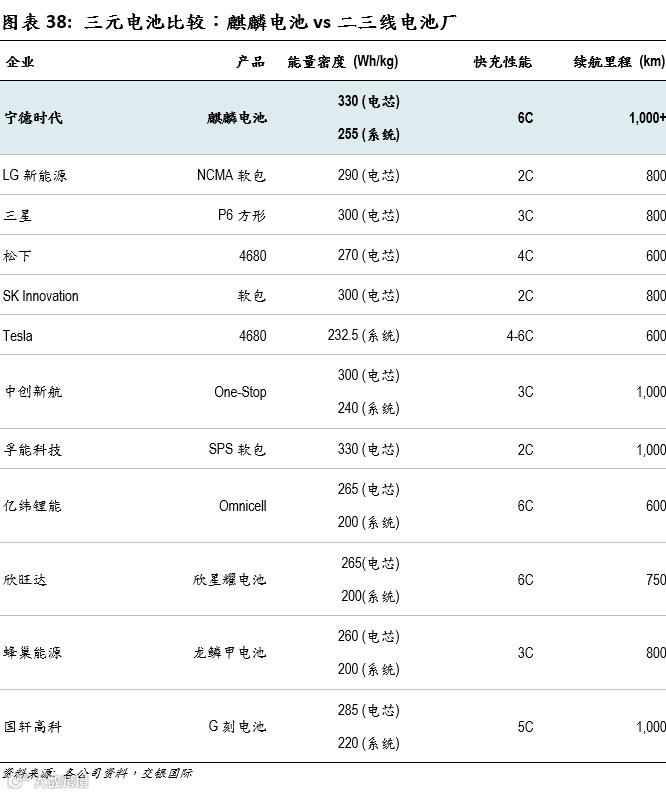Click the 'Tesla' company cell
The image size is (666, 795).
point(18,336)
